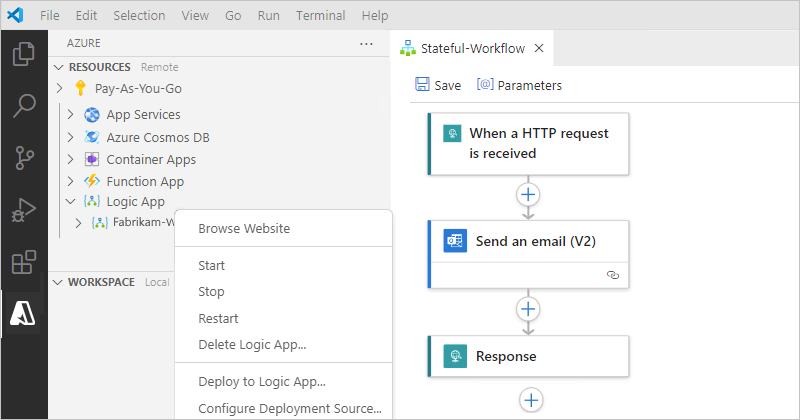Close the Stateful-Workflow tab
Image resolution: width=800 pixels, height=420 pixels.
click(x=538, y=48)
